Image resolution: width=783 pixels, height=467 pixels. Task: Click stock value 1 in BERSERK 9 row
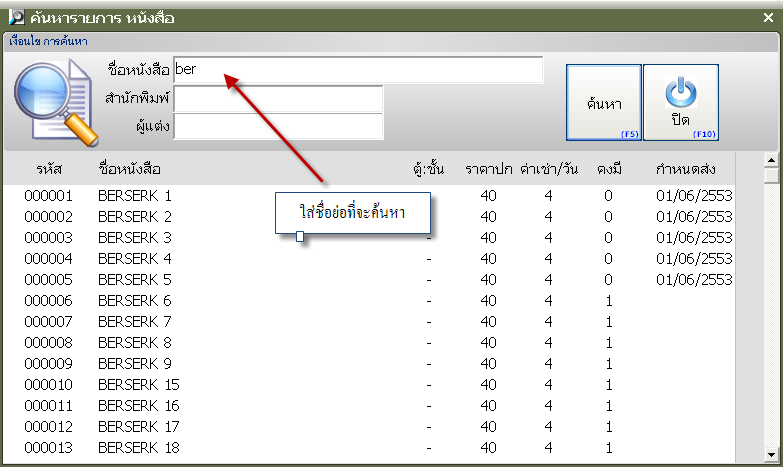tap(609, 364)
